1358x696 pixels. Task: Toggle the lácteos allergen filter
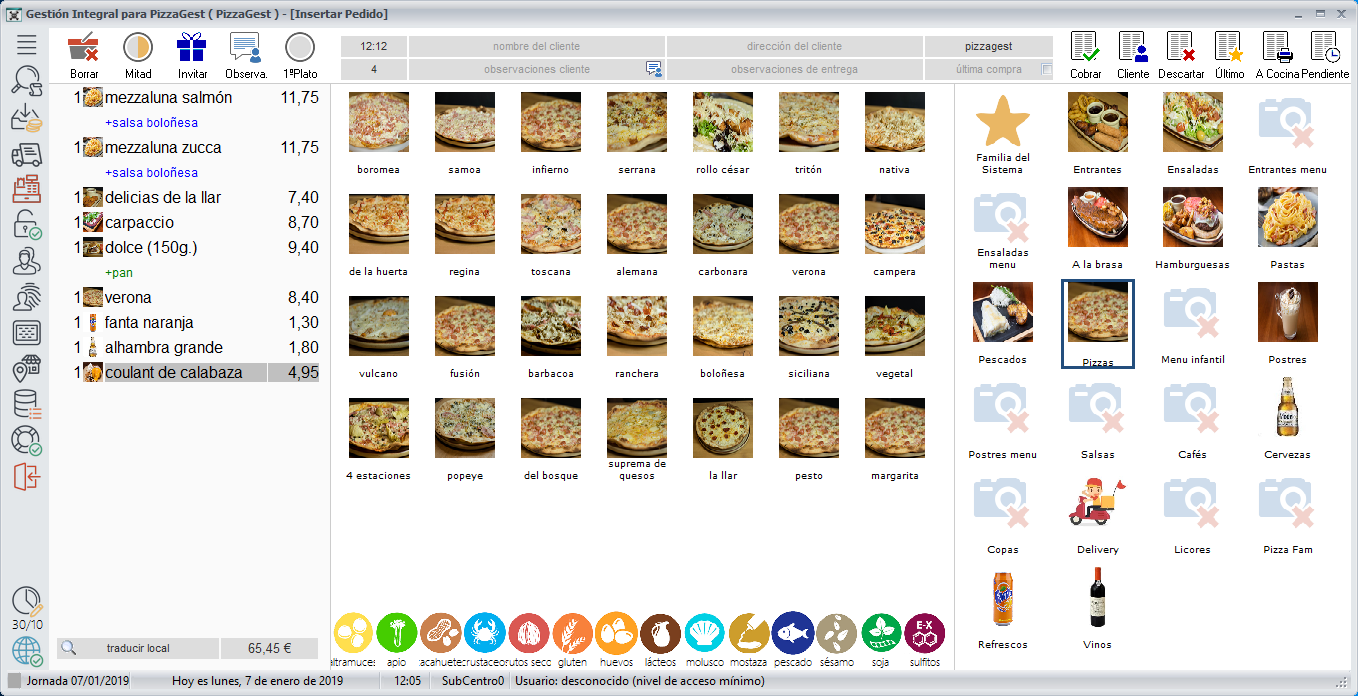point(660,634)
